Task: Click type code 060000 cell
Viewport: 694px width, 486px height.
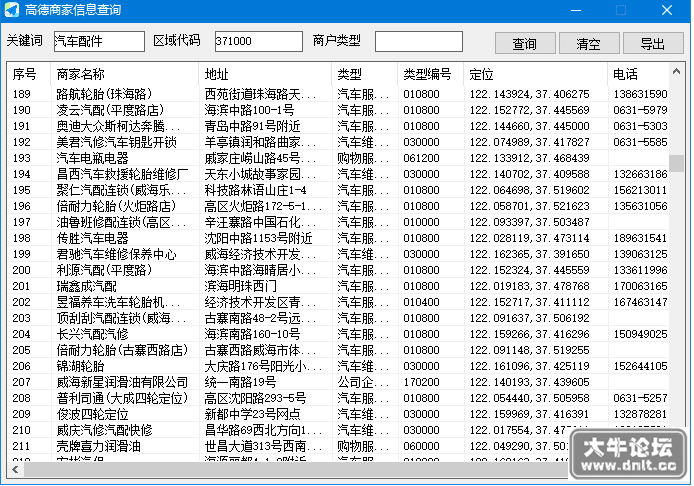Action: (x=421, y=446)
